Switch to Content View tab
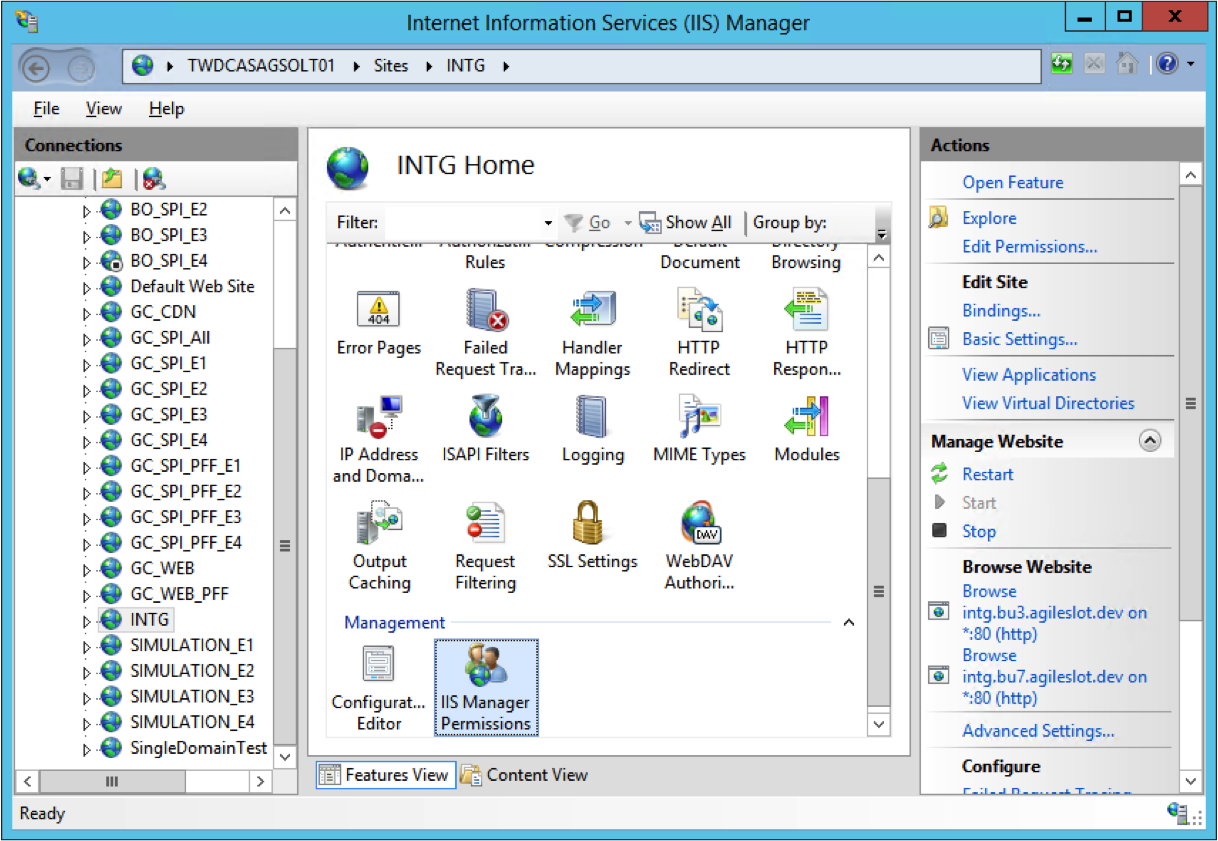The image size is (1218, 841). (x=524, y=775)
